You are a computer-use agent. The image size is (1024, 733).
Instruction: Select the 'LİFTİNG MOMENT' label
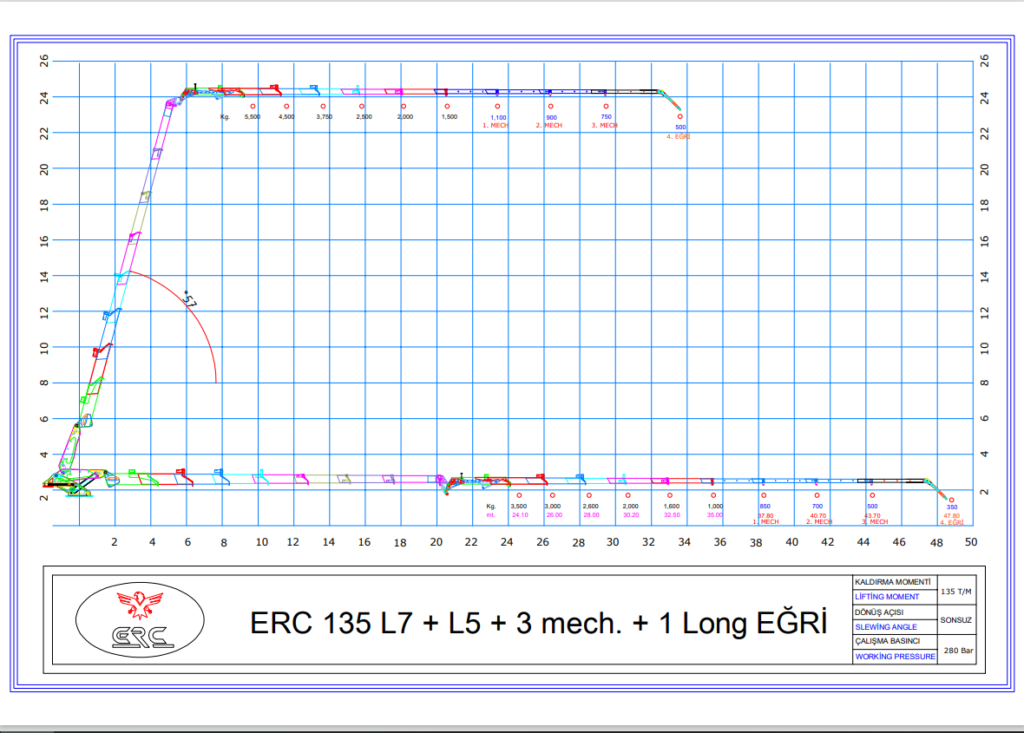[887, 596]
